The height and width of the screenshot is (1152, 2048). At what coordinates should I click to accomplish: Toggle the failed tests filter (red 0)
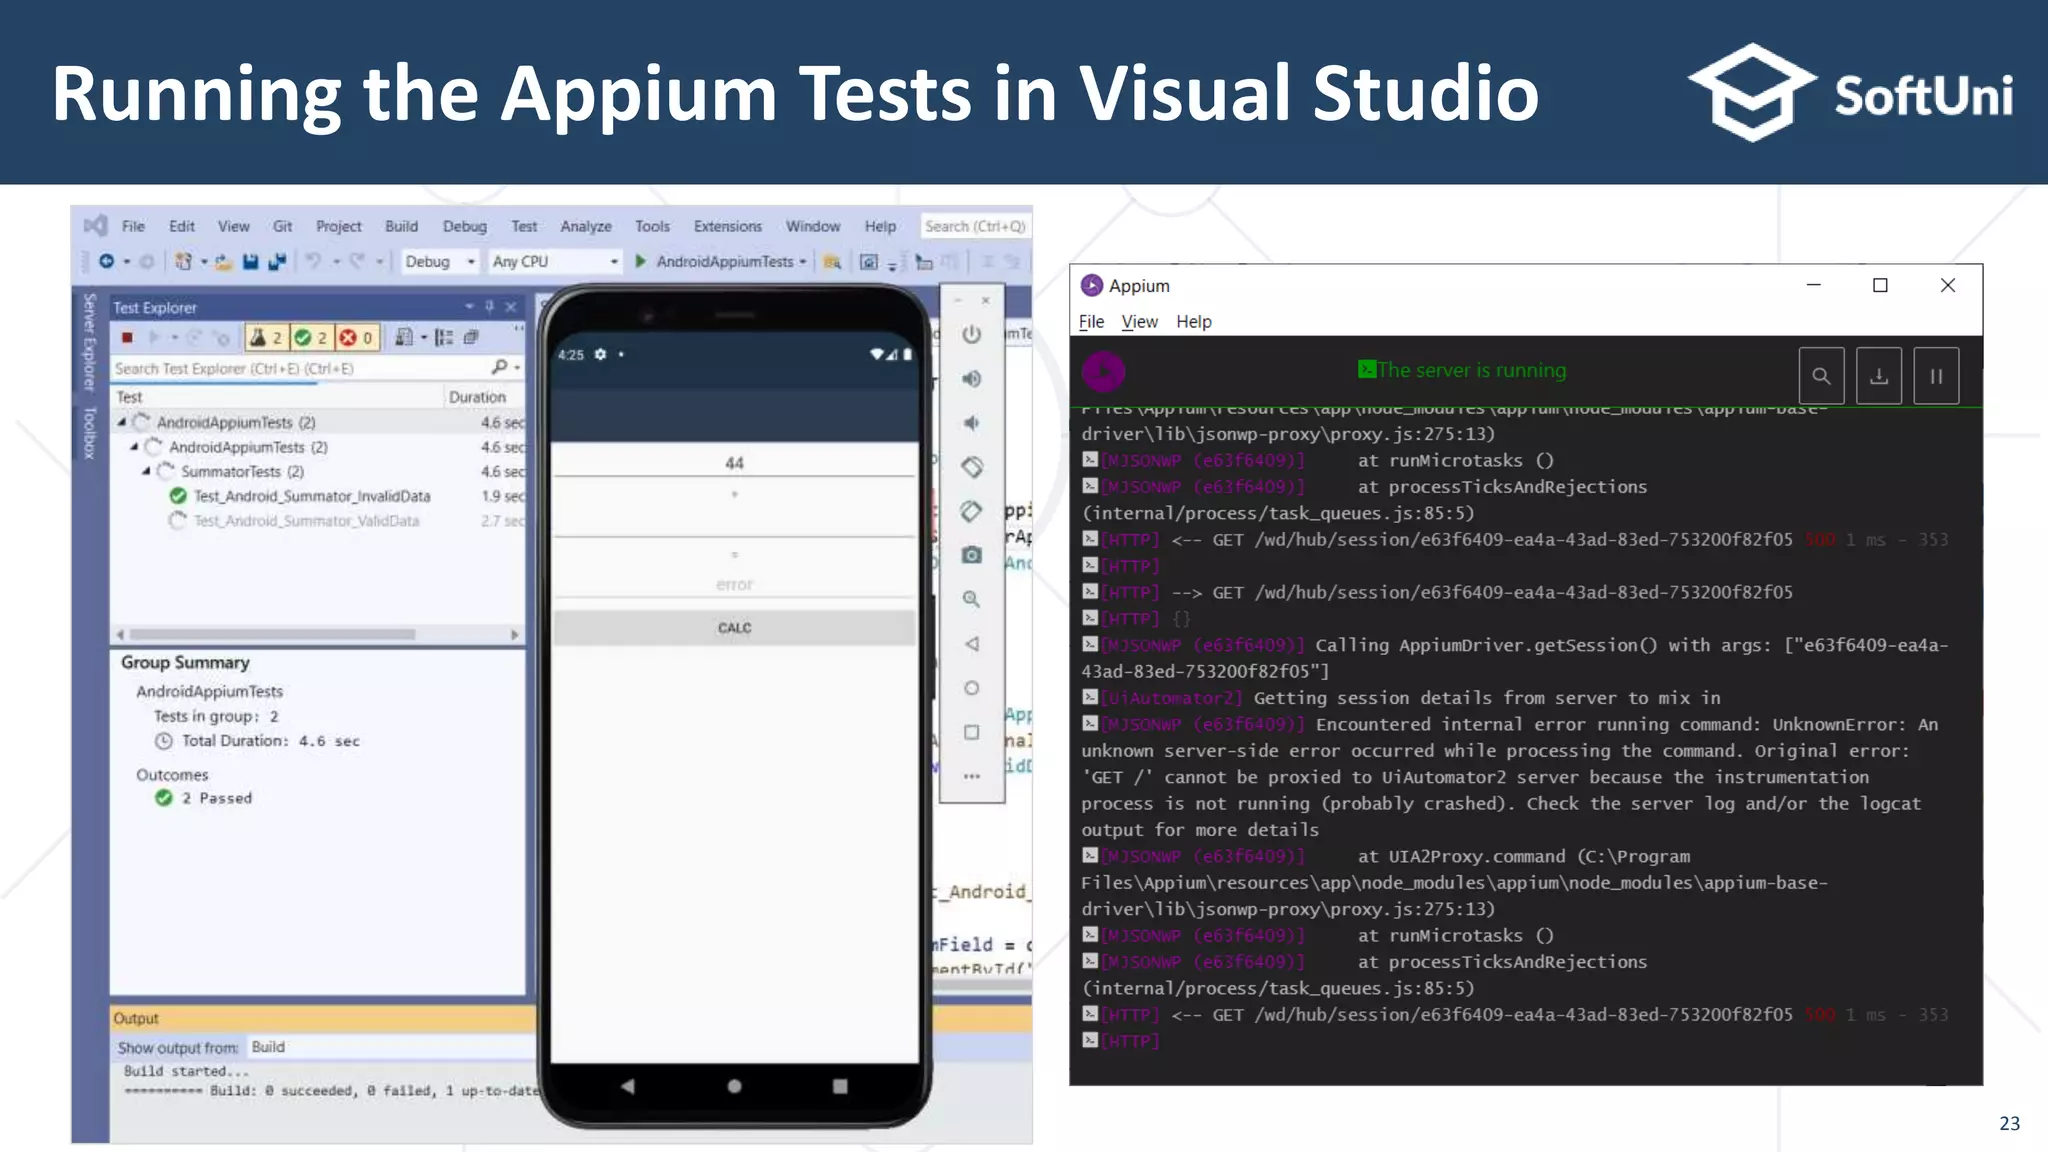pos(356,338)
